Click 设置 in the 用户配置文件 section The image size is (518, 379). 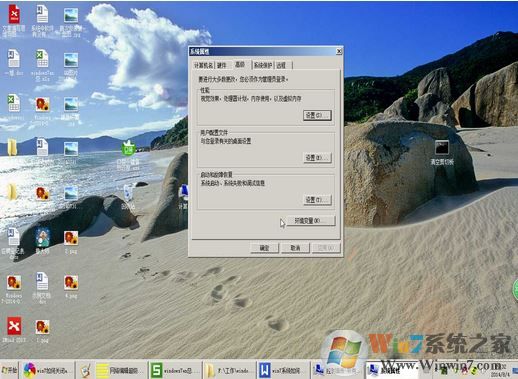pyautogui.click(x=317, y=157)
